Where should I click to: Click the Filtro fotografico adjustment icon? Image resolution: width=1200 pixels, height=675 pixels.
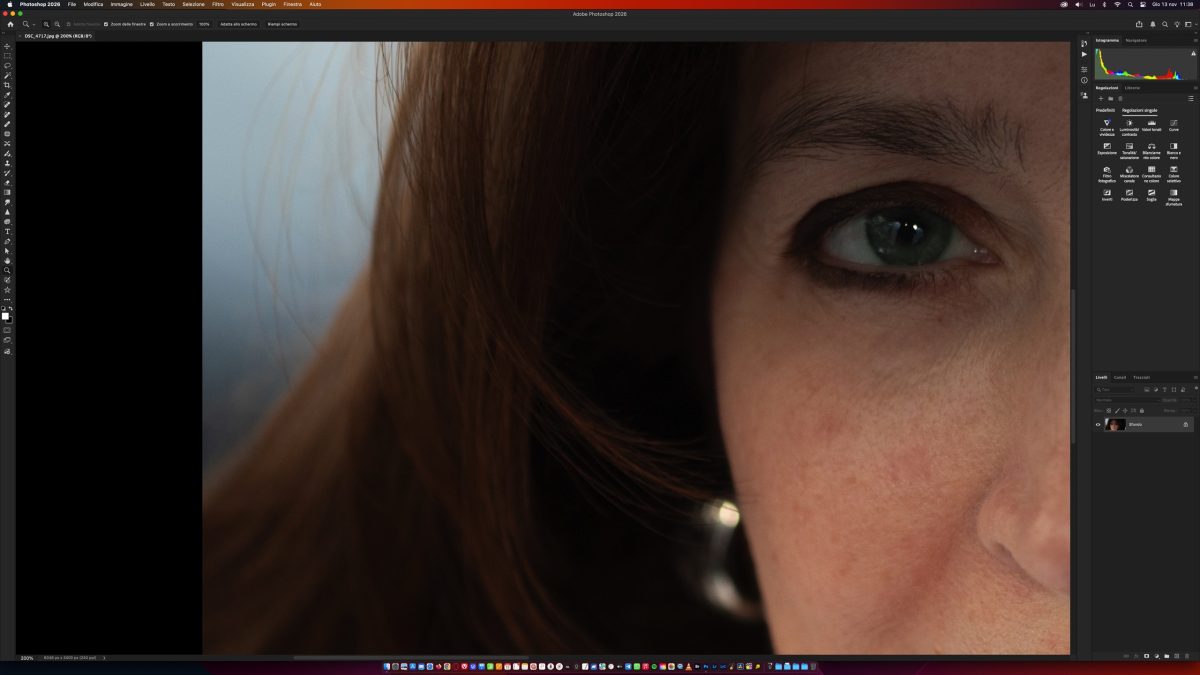coord(1107,171)
